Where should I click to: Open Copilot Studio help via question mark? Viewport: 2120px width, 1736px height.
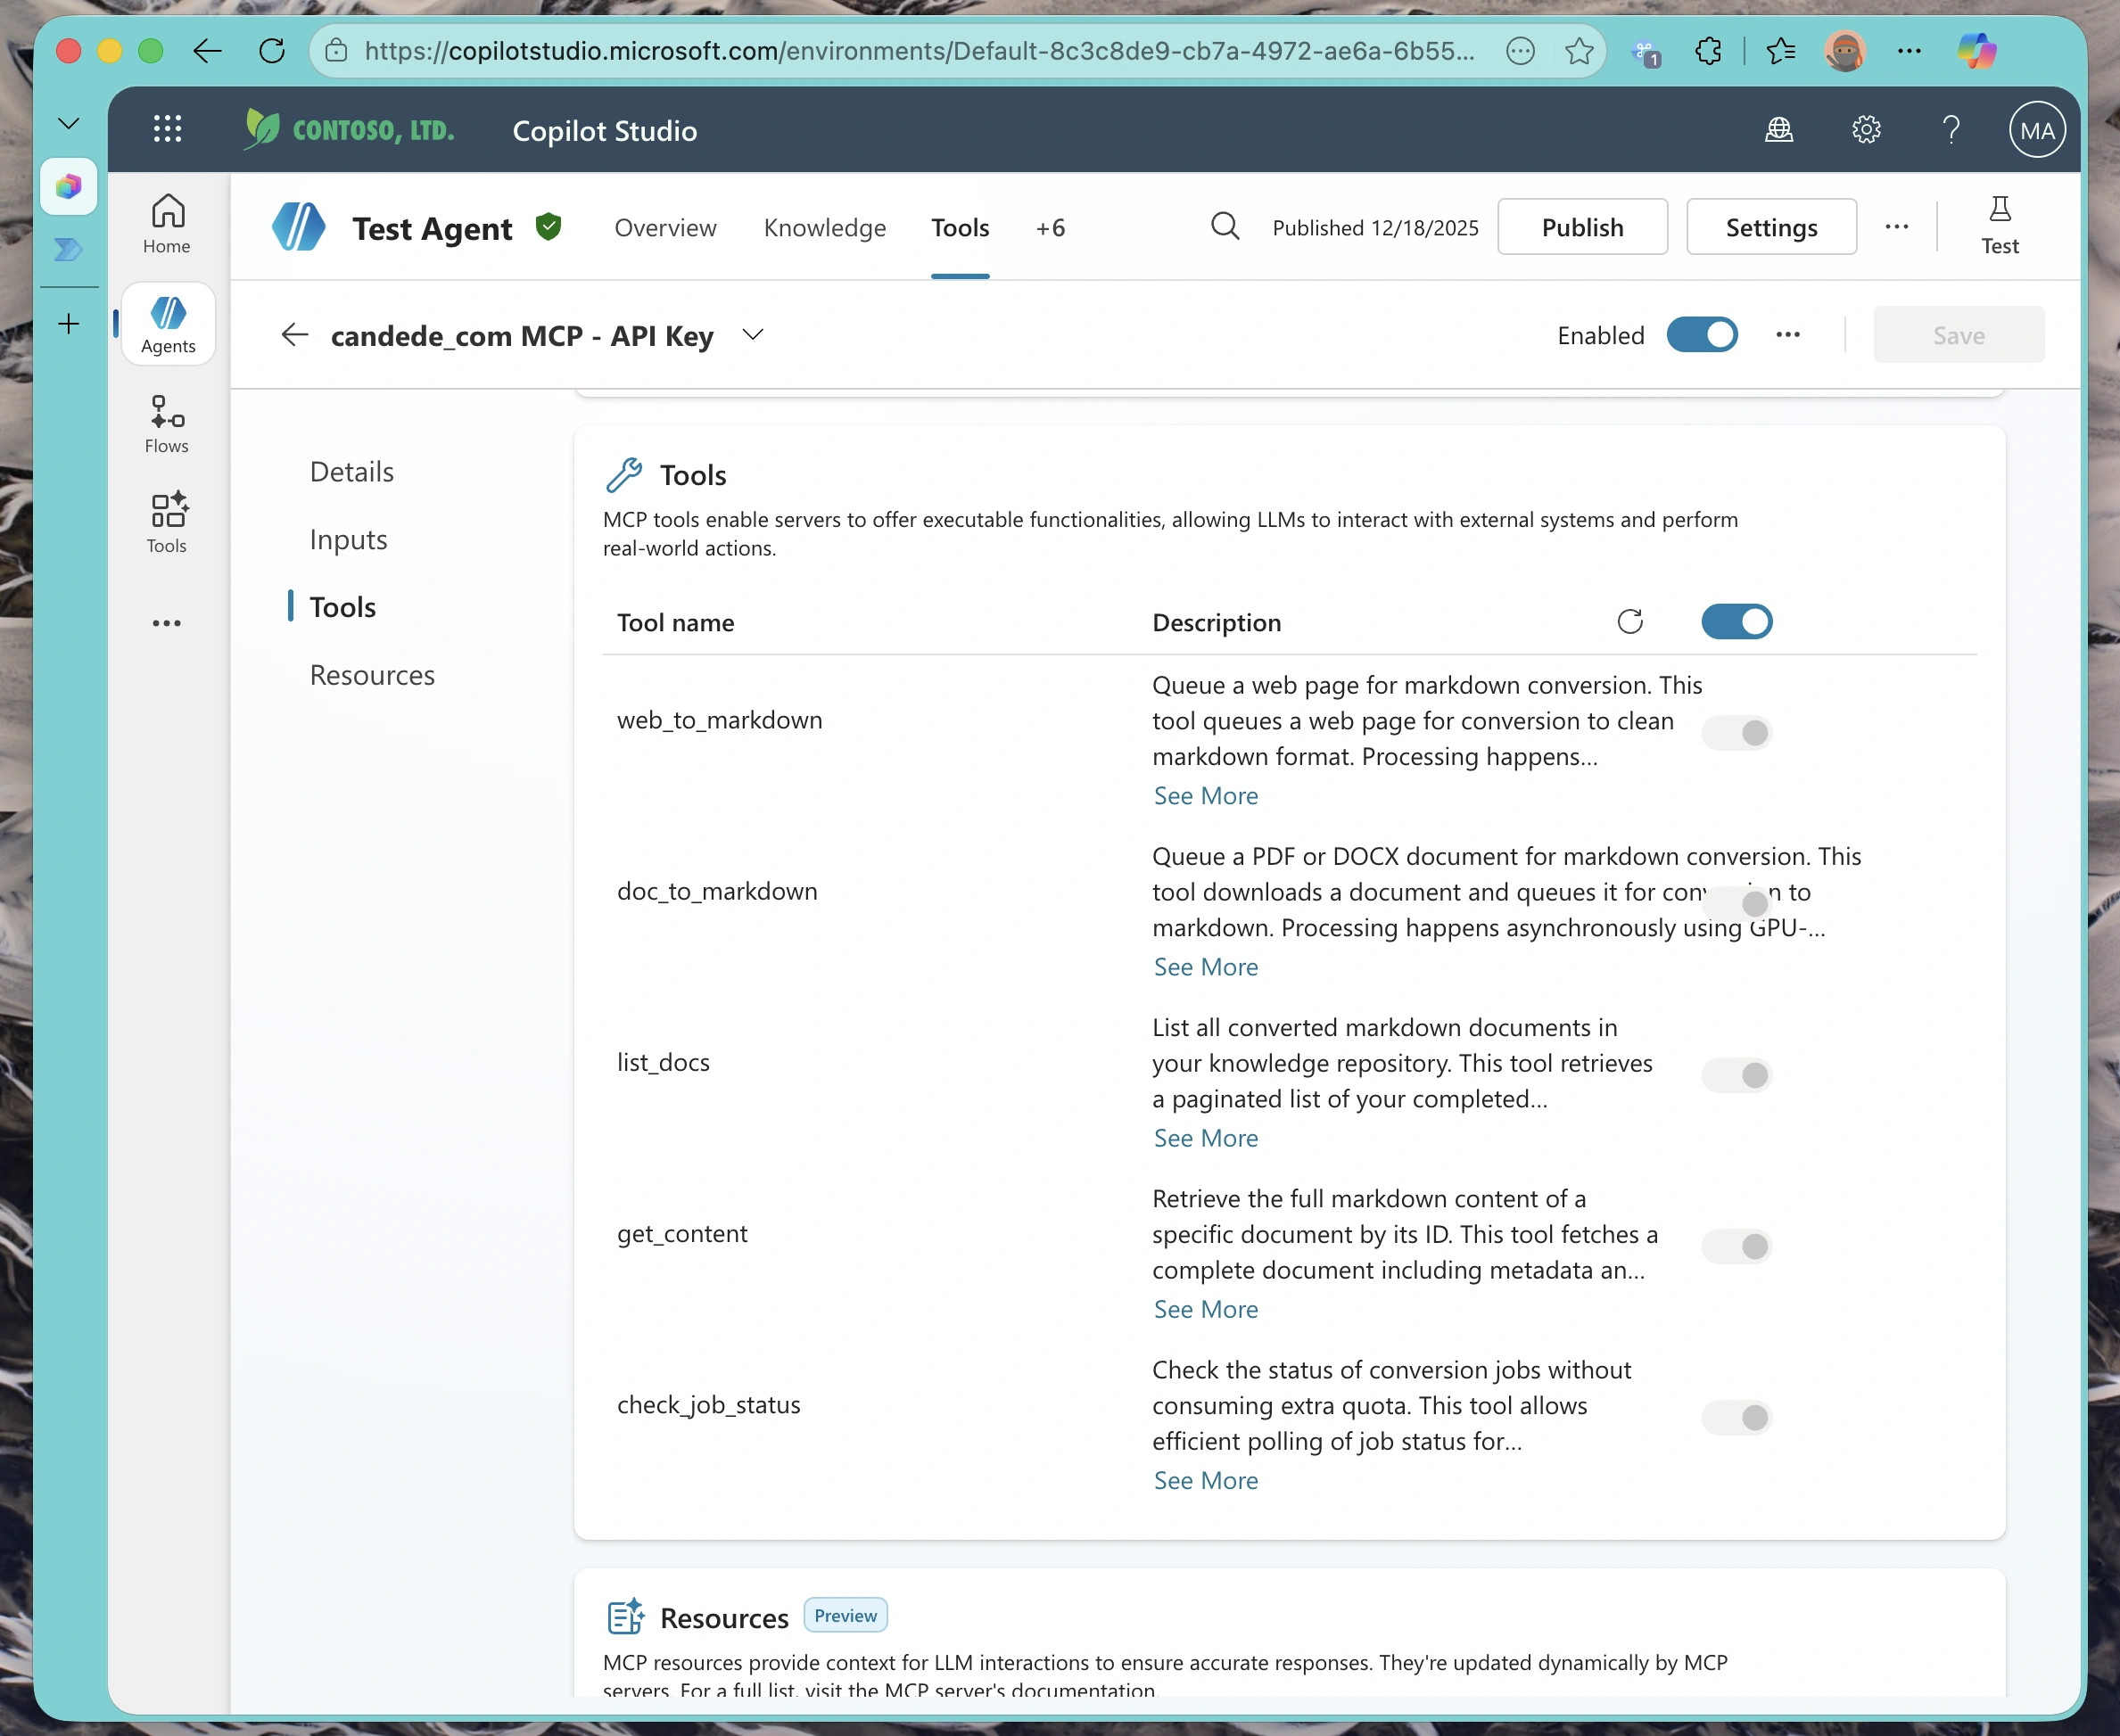click(1950, 129)
